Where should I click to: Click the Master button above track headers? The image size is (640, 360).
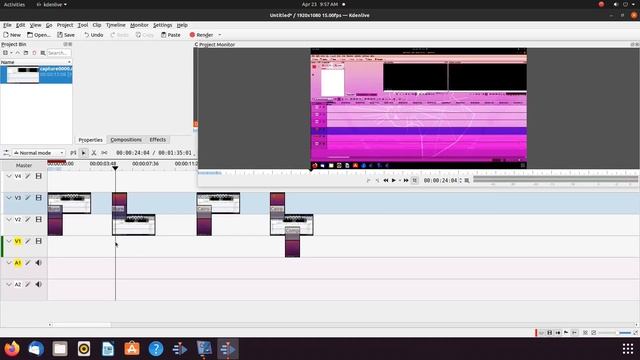(x=24, y=165)
